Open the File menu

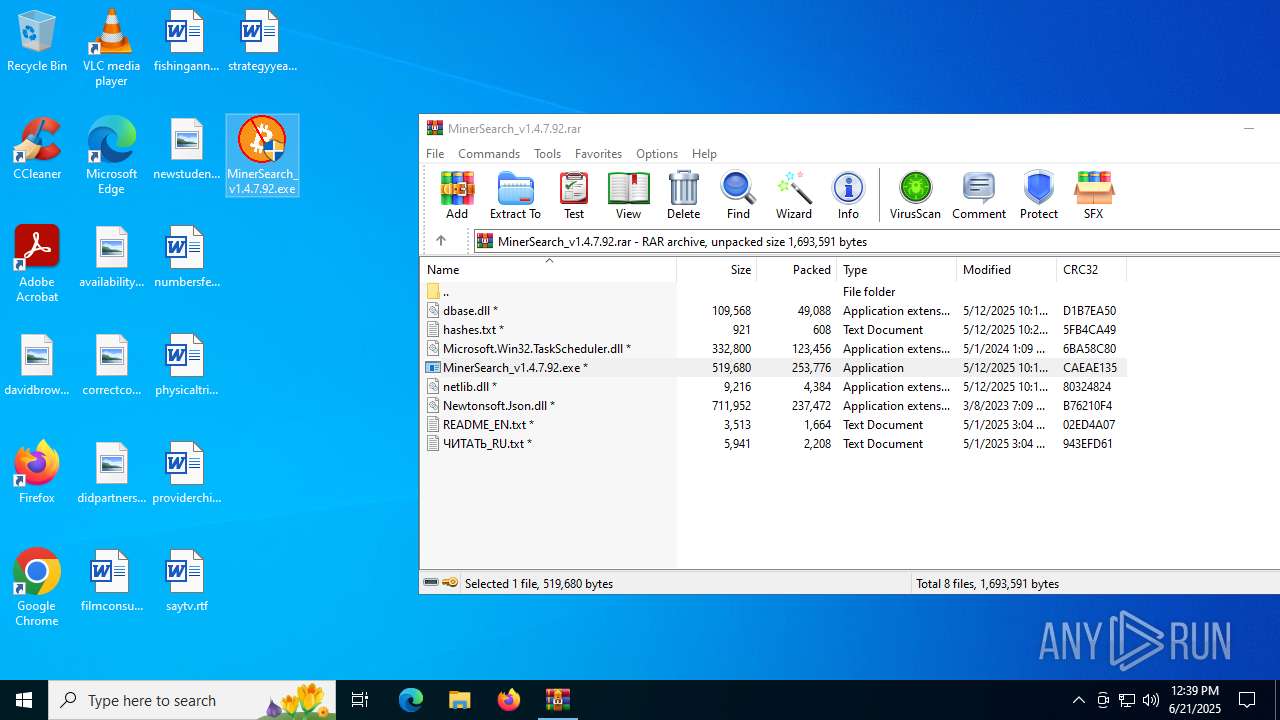pos(435,153)
